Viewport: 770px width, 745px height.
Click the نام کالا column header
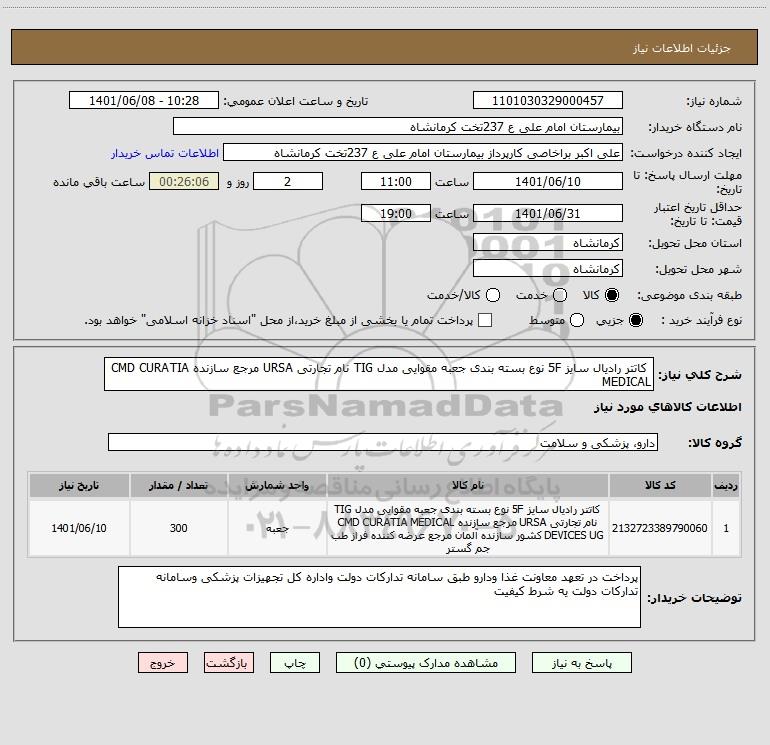coord(468,485)
